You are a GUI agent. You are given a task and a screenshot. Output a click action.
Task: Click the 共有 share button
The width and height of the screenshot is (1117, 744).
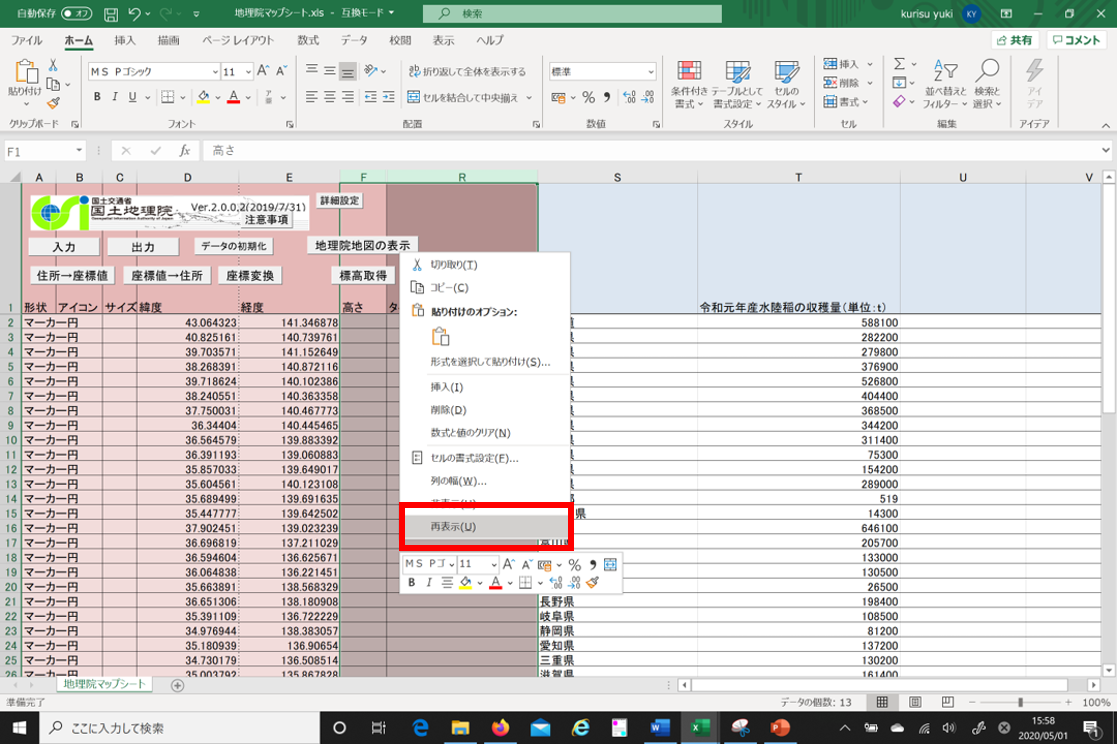click(1014, 41)
